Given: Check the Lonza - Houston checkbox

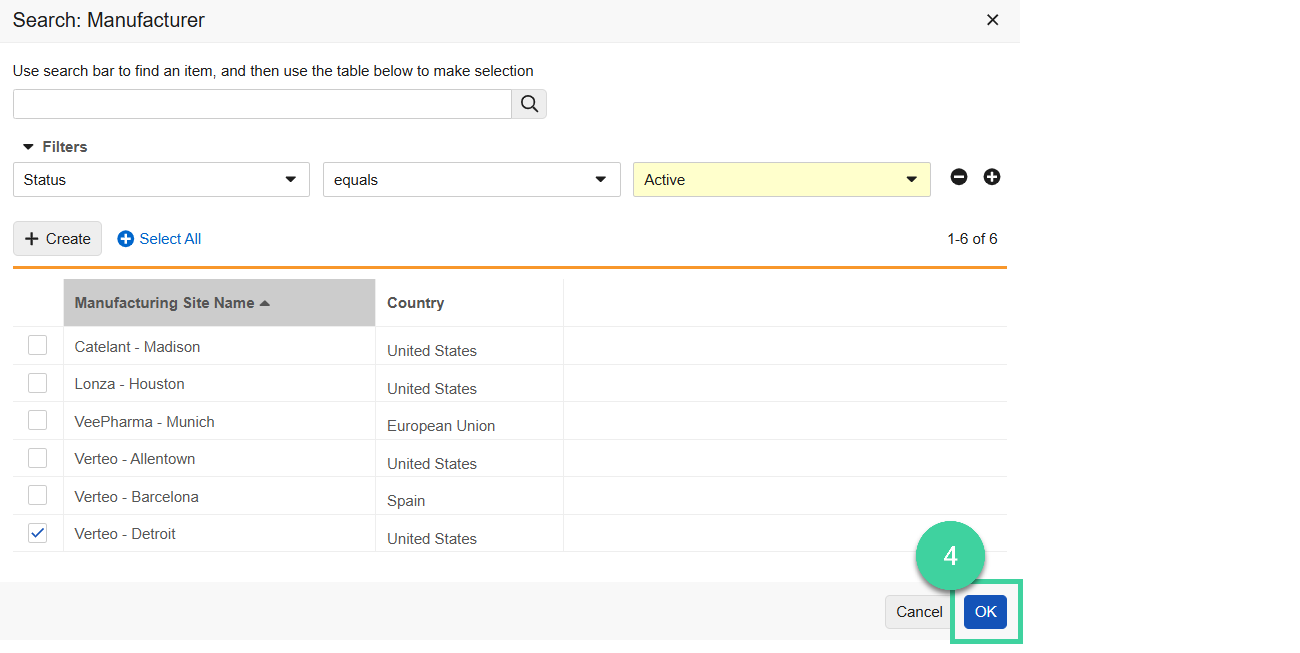Looking at the screenshot, I should pyautogui.click(x=37, y=383).
